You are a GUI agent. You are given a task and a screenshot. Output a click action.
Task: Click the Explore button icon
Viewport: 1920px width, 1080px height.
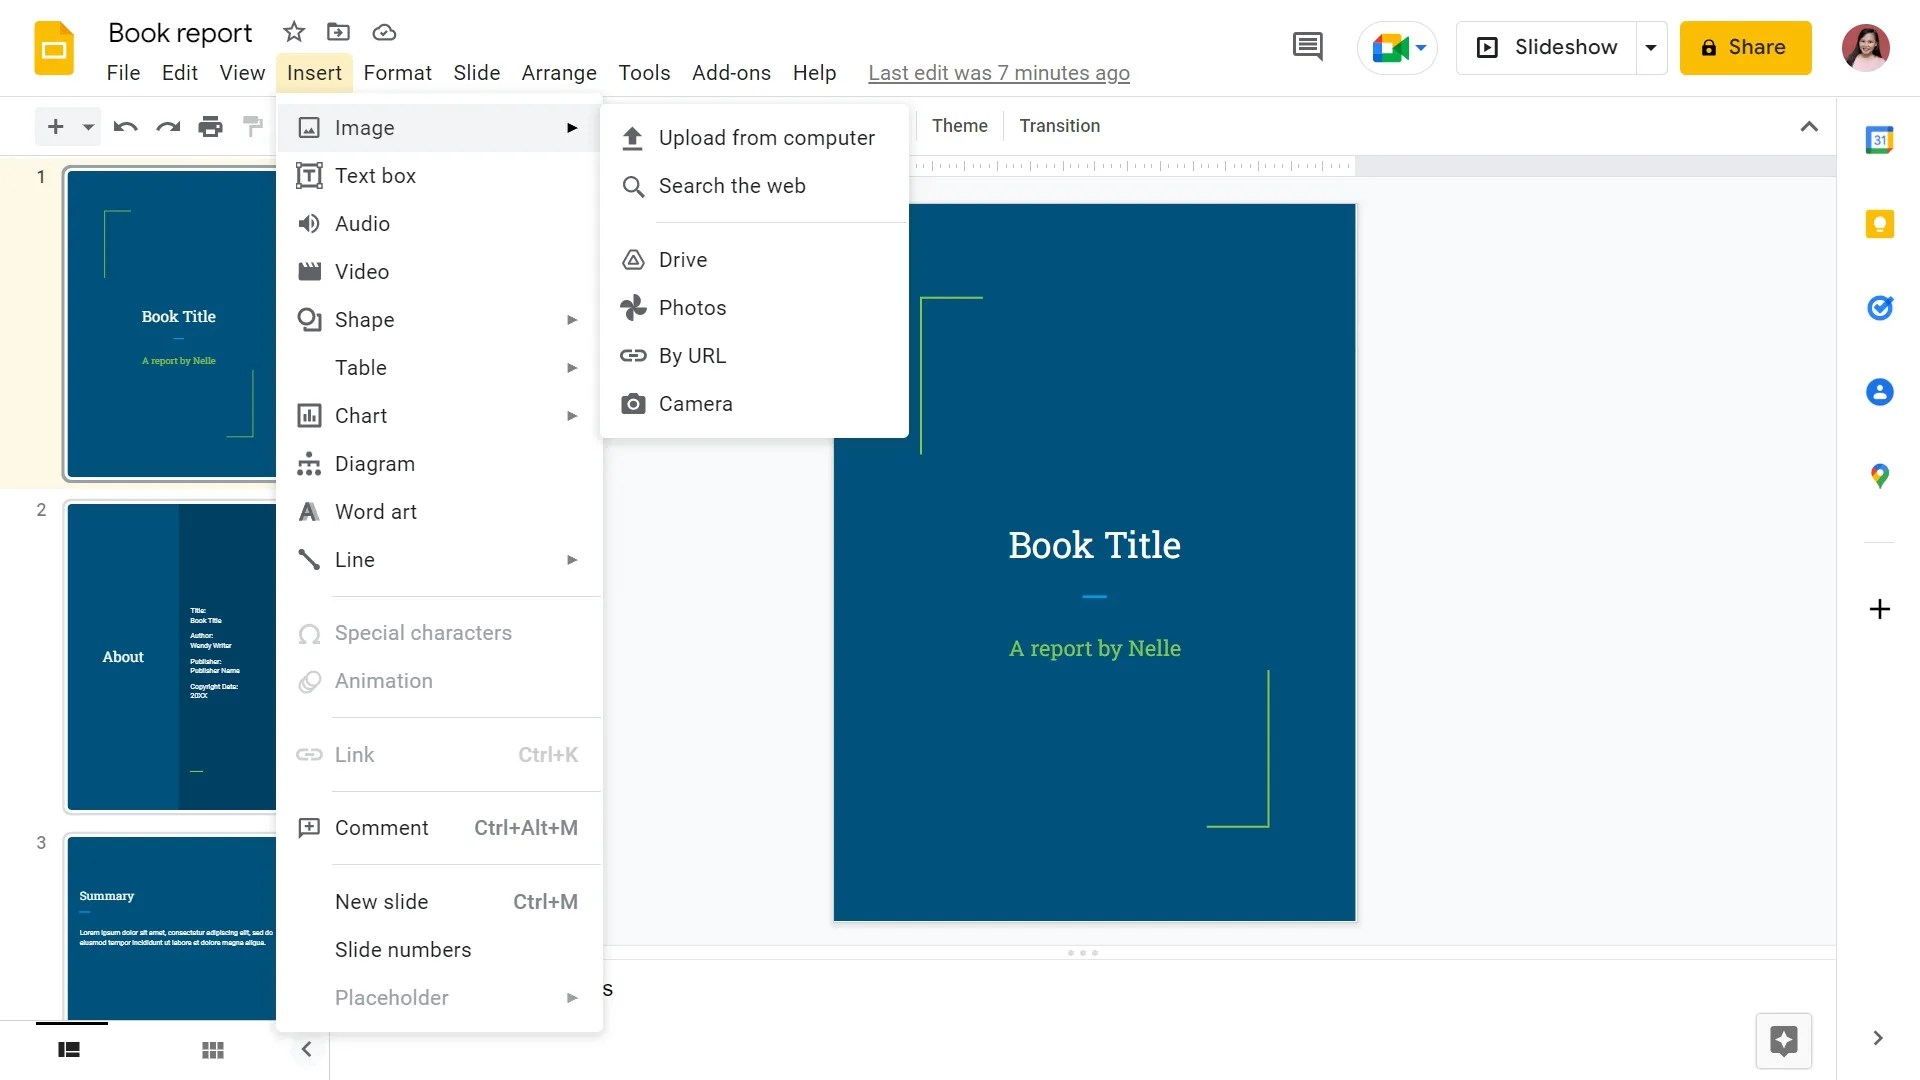coord(1783,1041)
